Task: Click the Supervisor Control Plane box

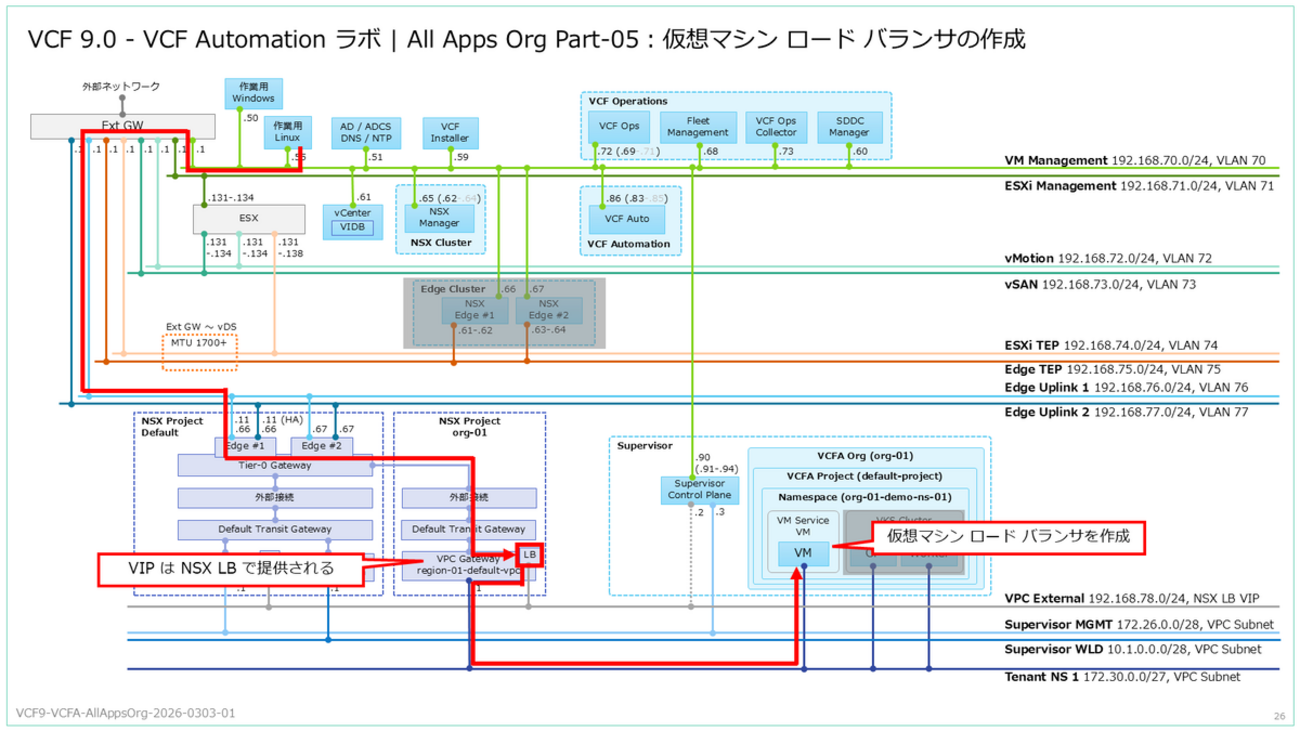Action: pos(699,490)
